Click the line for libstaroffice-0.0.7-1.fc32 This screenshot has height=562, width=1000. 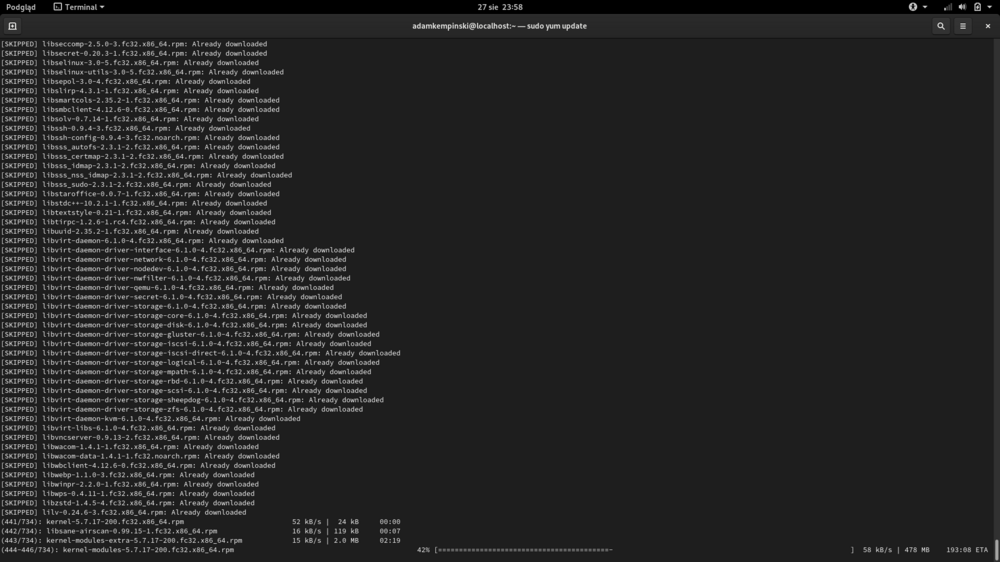pos(138,194)
